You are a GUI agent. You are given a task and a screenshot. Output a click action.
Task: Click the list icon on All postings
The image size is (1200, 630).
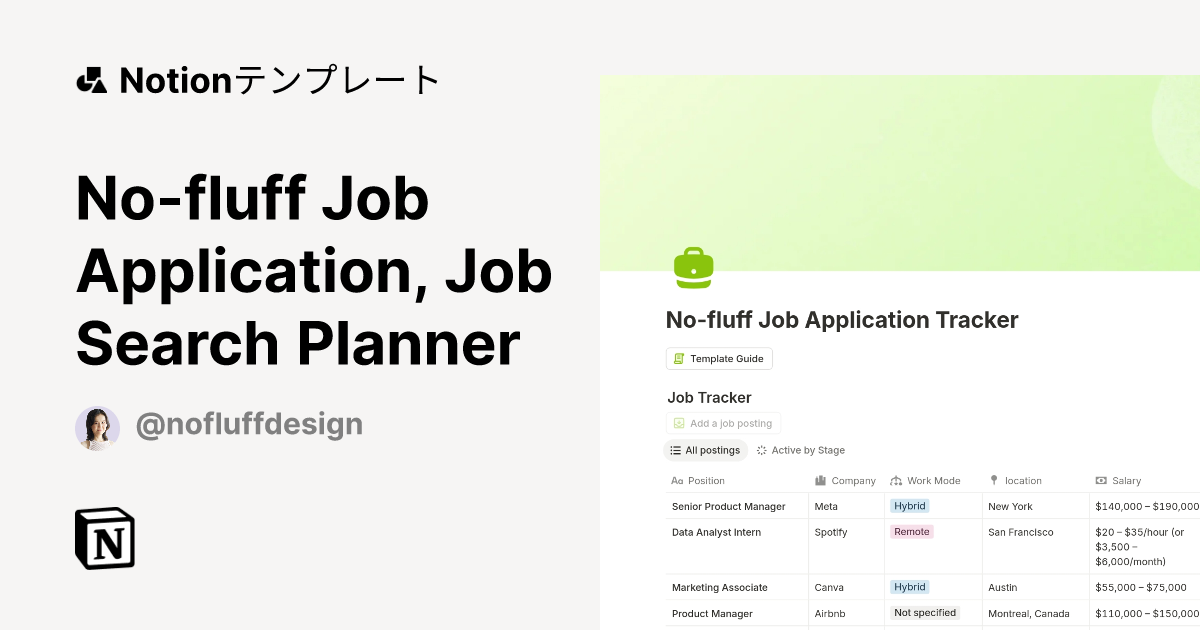(x=676, y=450)
